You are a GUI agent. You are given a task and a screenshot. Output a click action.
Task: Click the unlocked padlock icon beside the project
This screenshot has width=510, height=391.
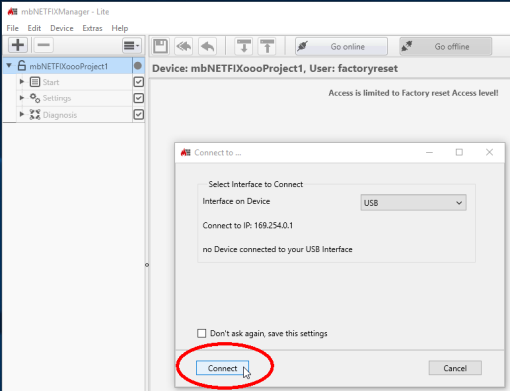(x=22, y=65)
